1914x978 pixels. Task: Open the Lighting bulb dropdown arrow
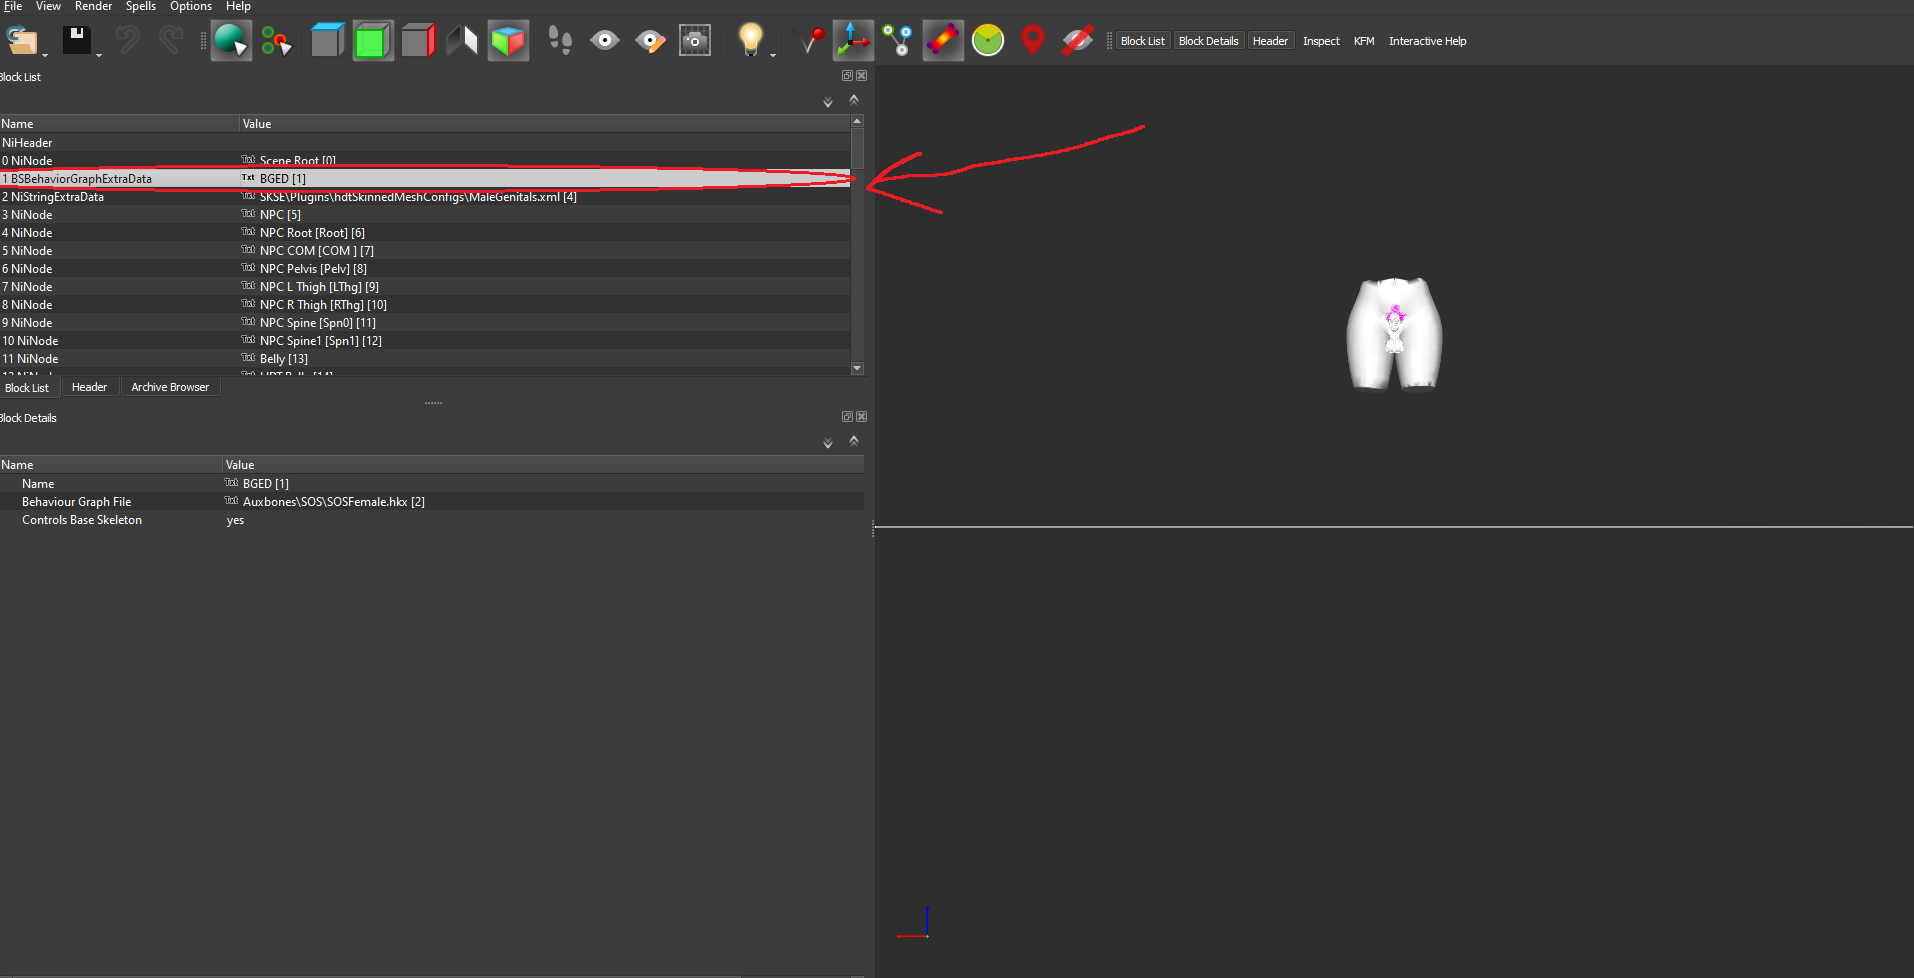(x=773, y=55)
